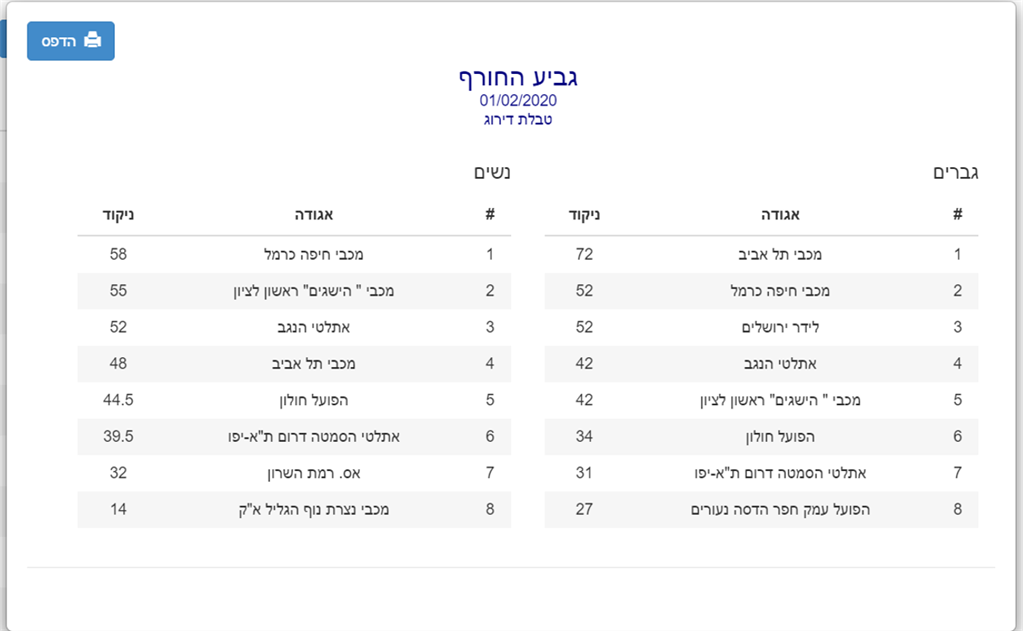Viewport: 1023px width, 631px height.
Task: Select men's row הפועל חולון with 34 points
Action: pos(761,437)
